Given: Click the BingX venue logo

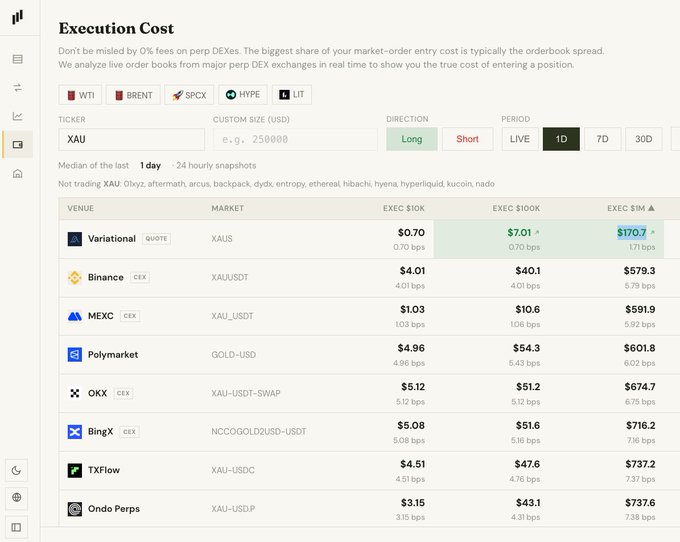Looking at the screenshot, I should click(75, 432).
